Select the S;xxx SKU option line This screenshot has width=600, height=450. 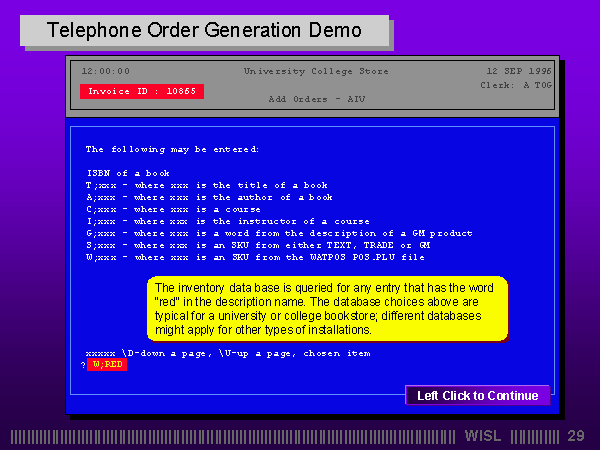click(x=258, y=245)
